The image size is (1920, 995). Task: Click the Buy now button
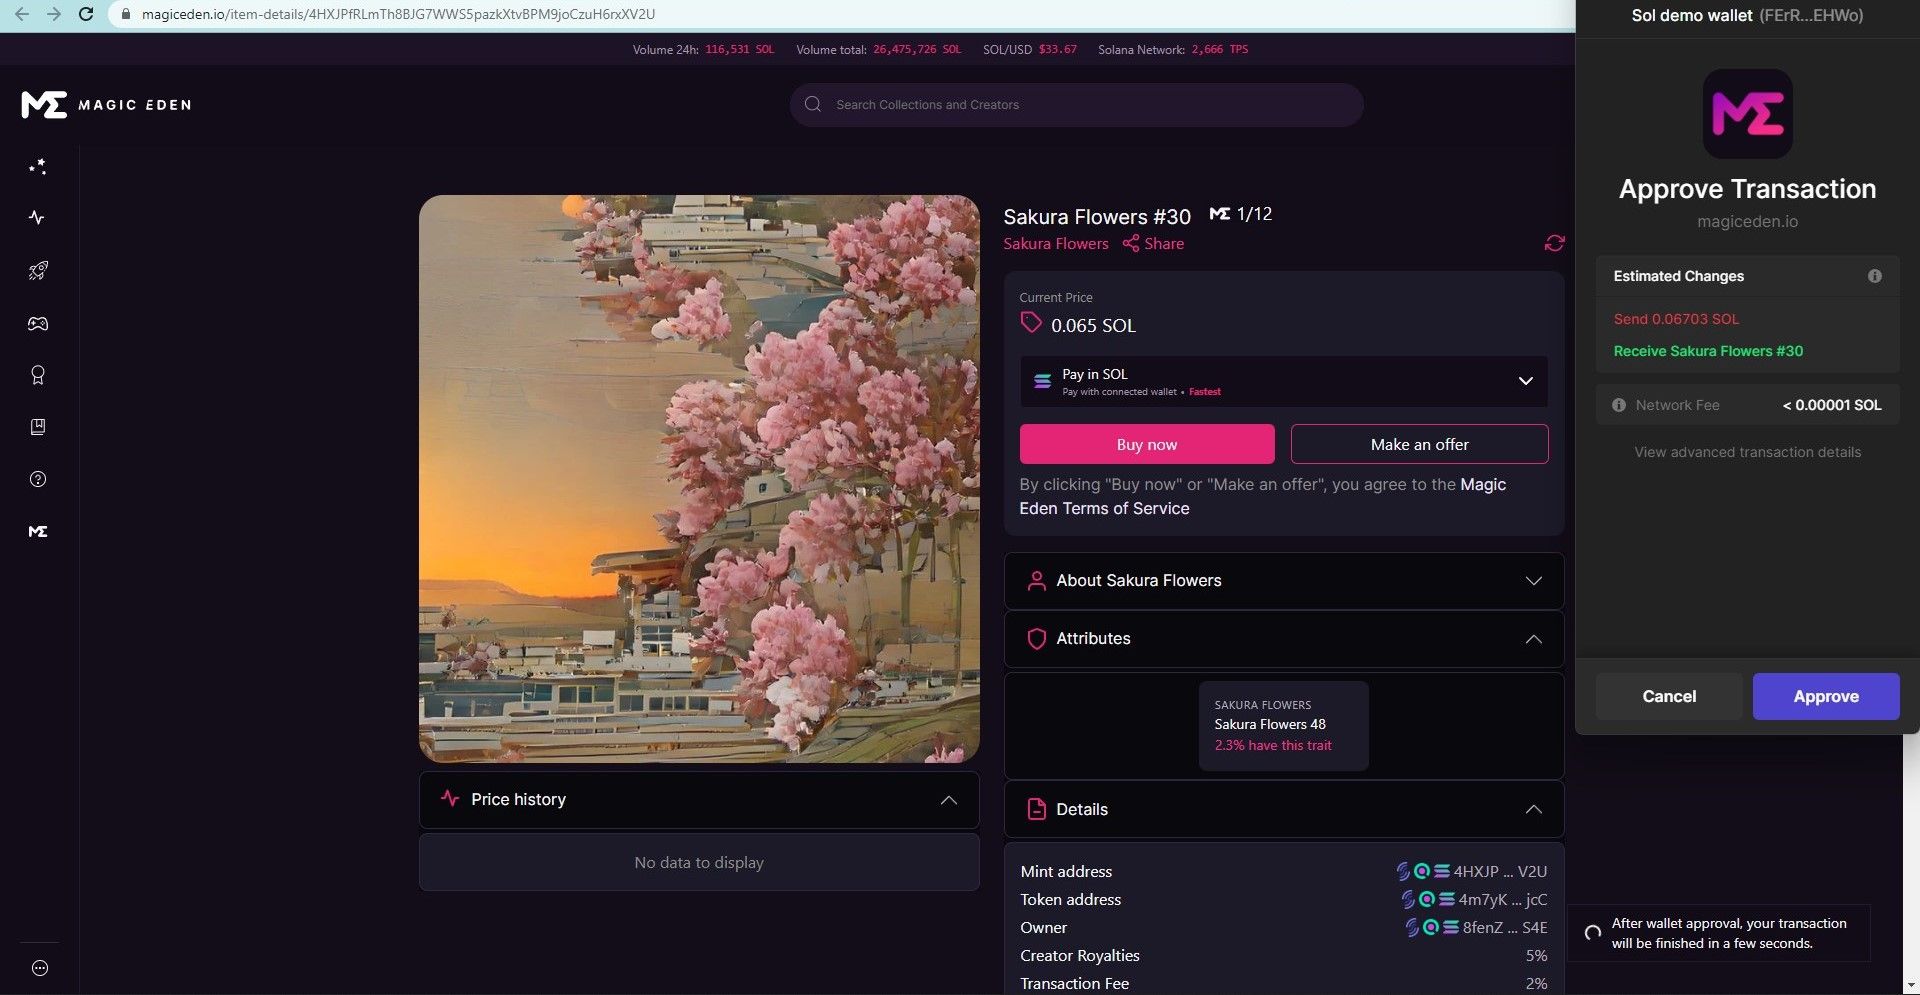[x=1147, y=444]
